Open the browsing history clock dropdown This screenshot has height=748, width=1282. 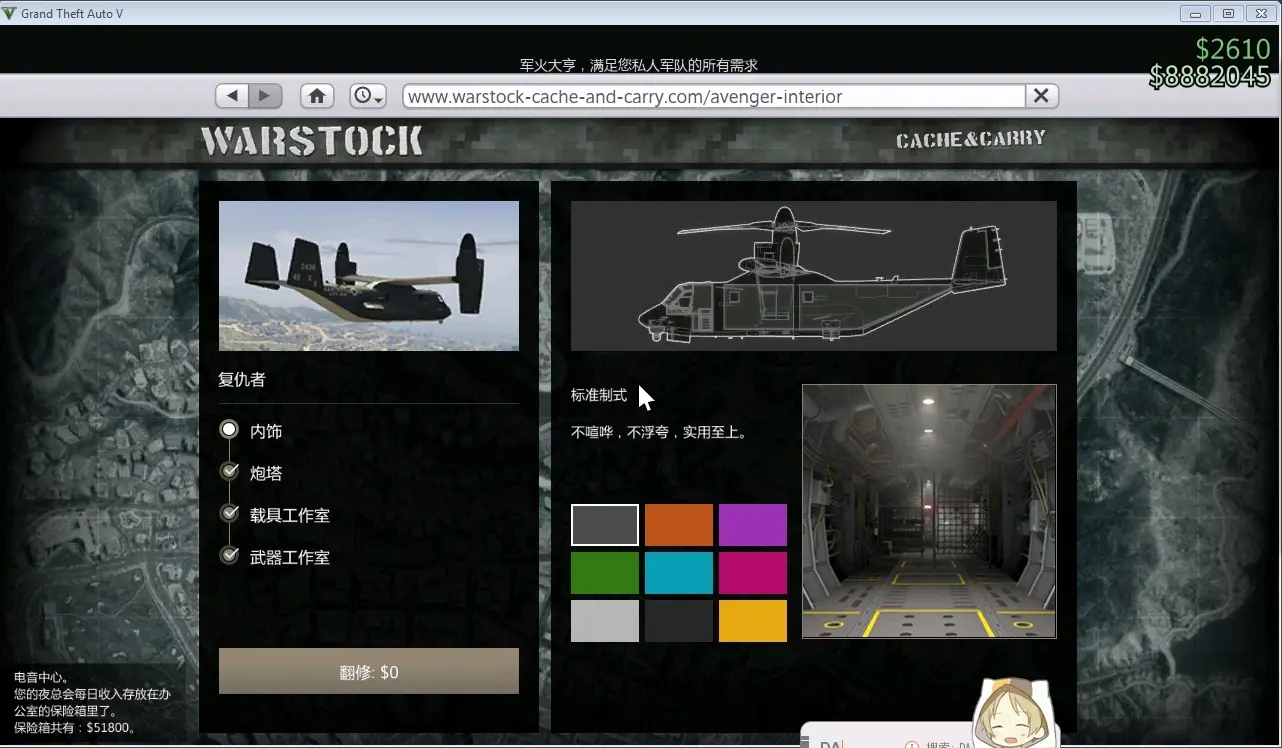(x=368, y=96)
